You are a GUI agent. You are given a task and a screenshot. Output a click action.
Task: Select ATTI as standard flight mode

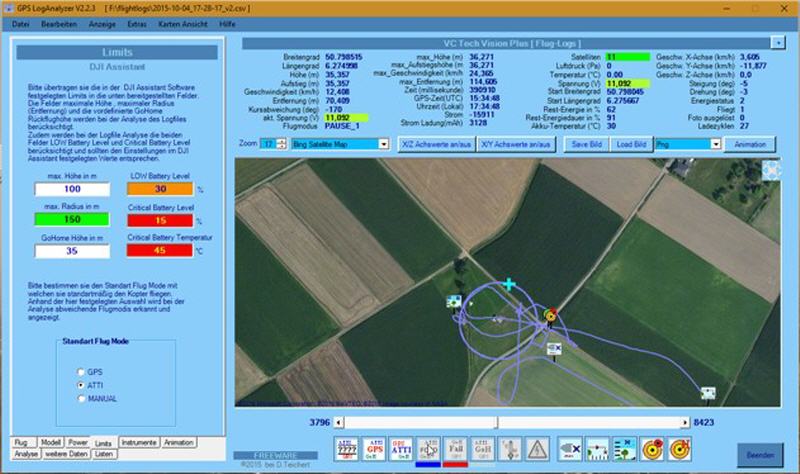coord(81,385)
